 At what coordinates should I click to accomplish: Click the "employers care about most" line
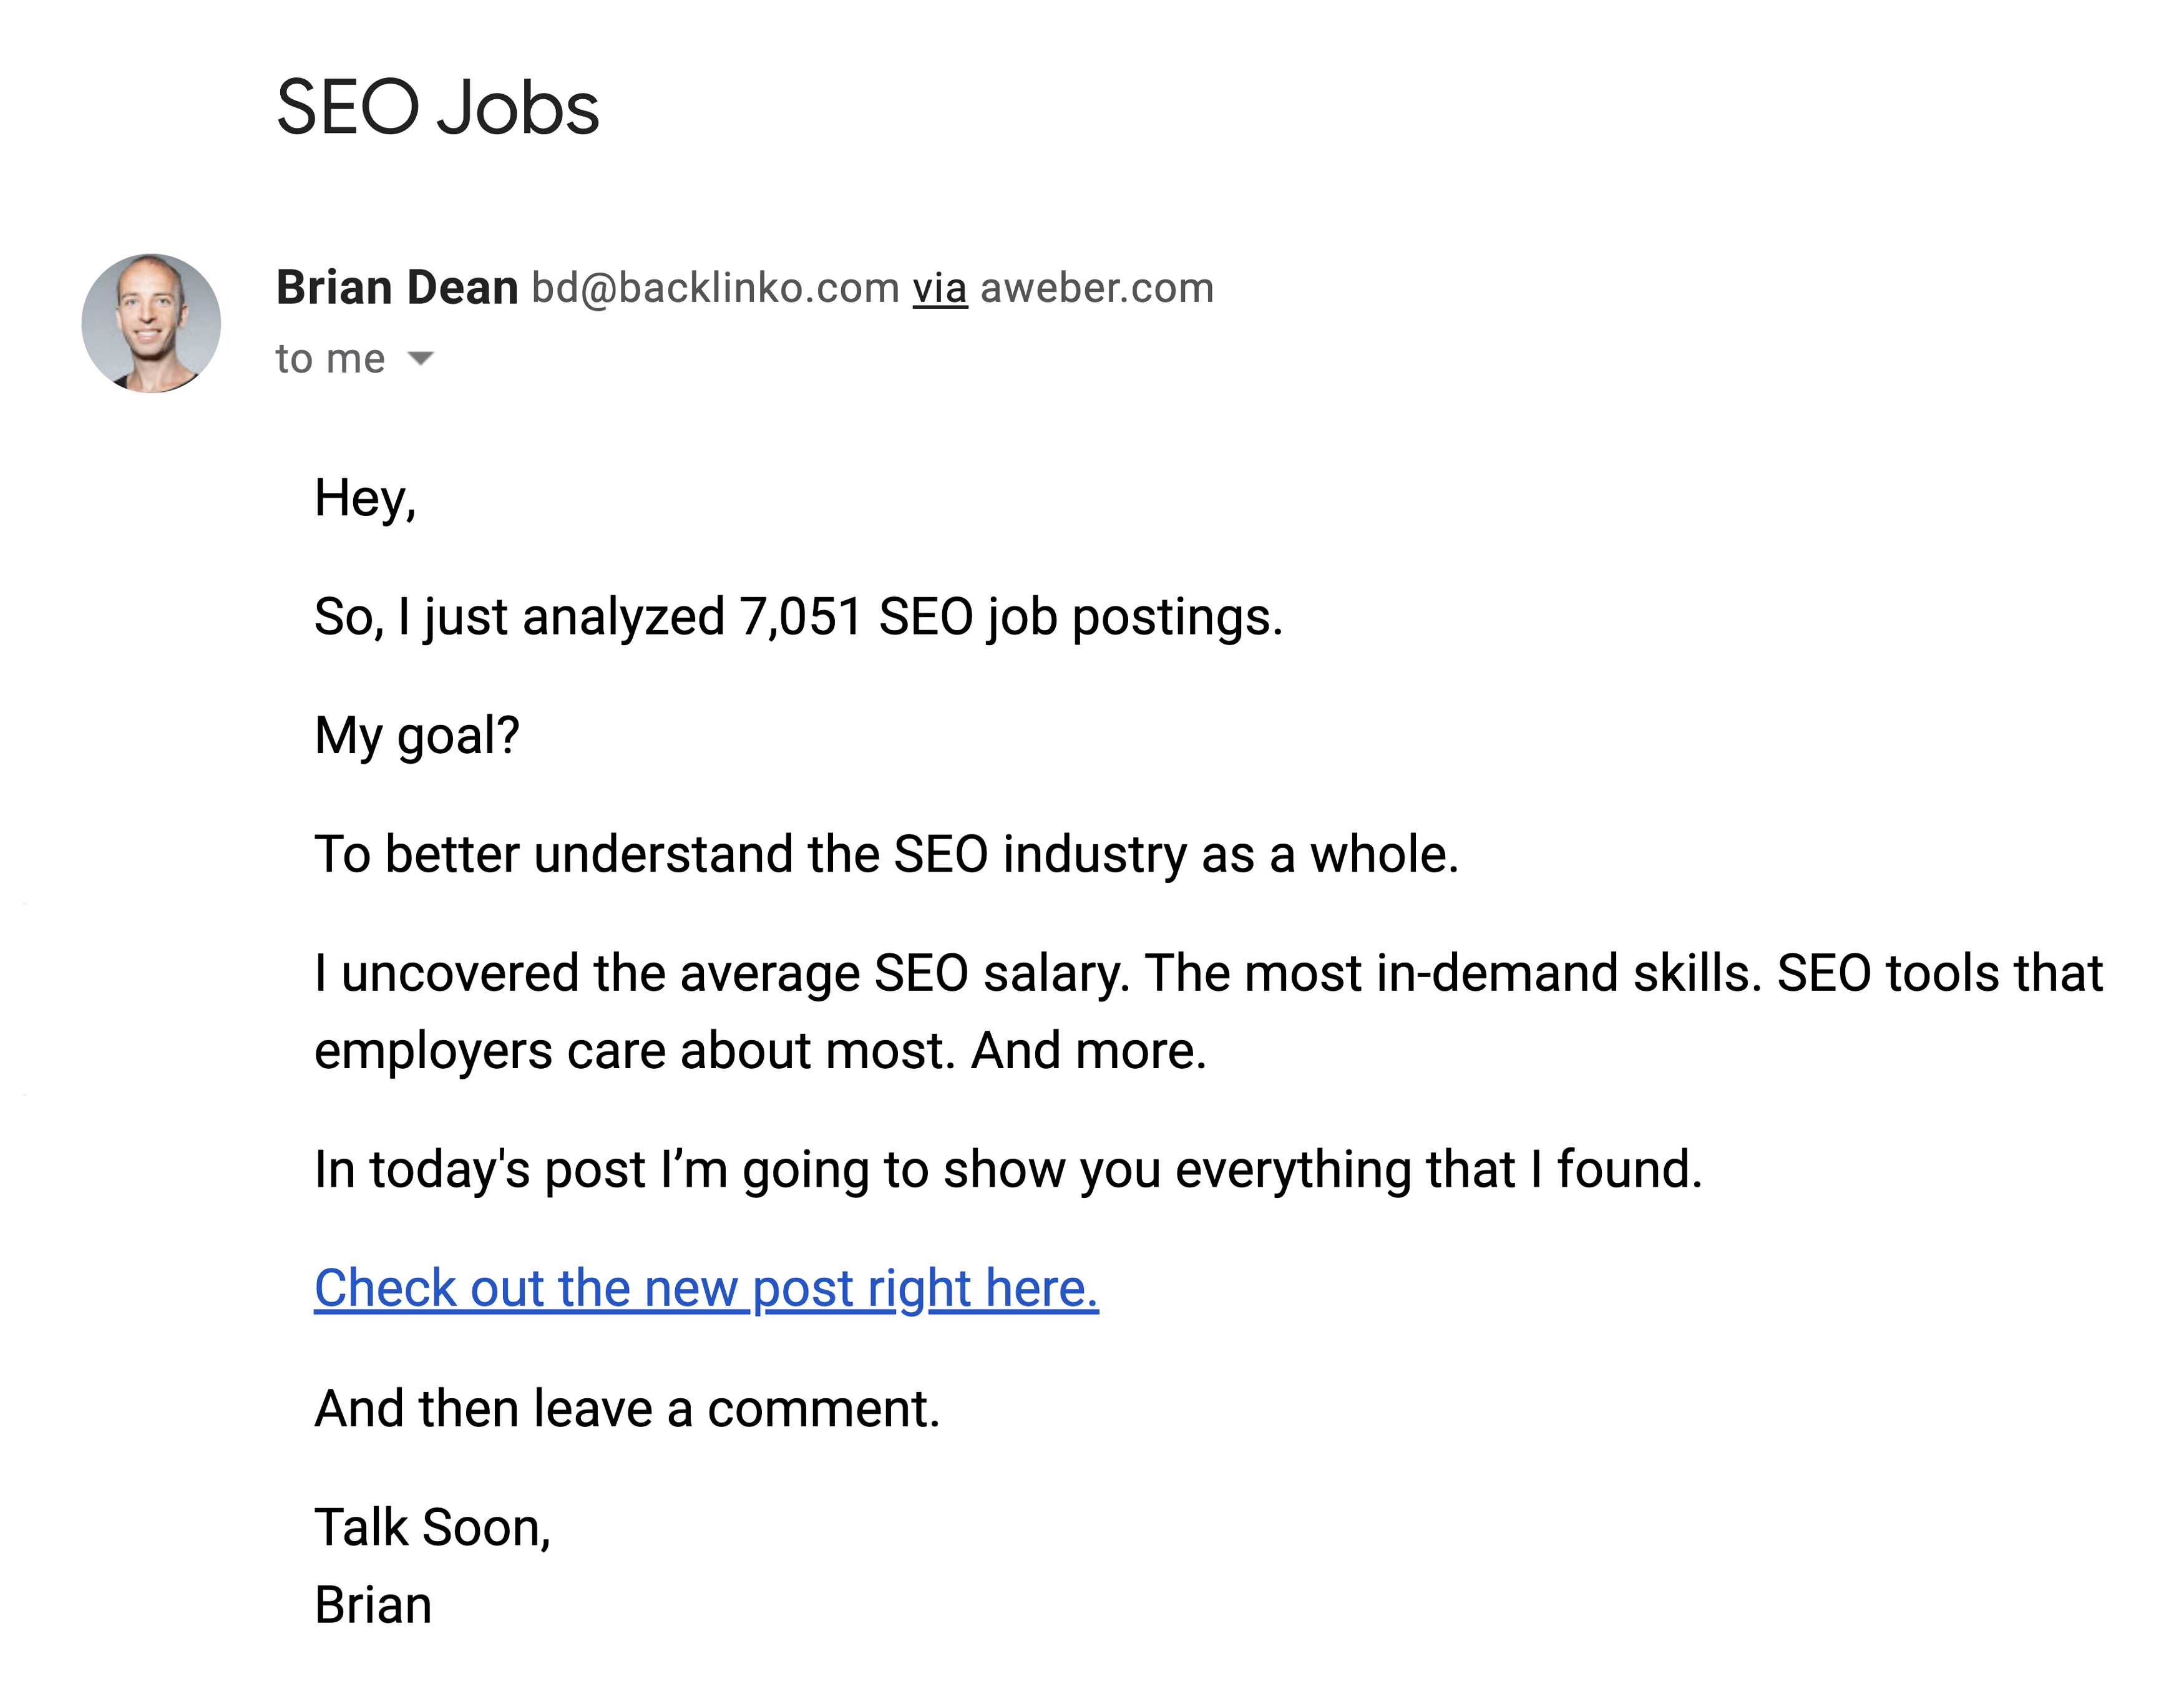[x=761, y=1052]
